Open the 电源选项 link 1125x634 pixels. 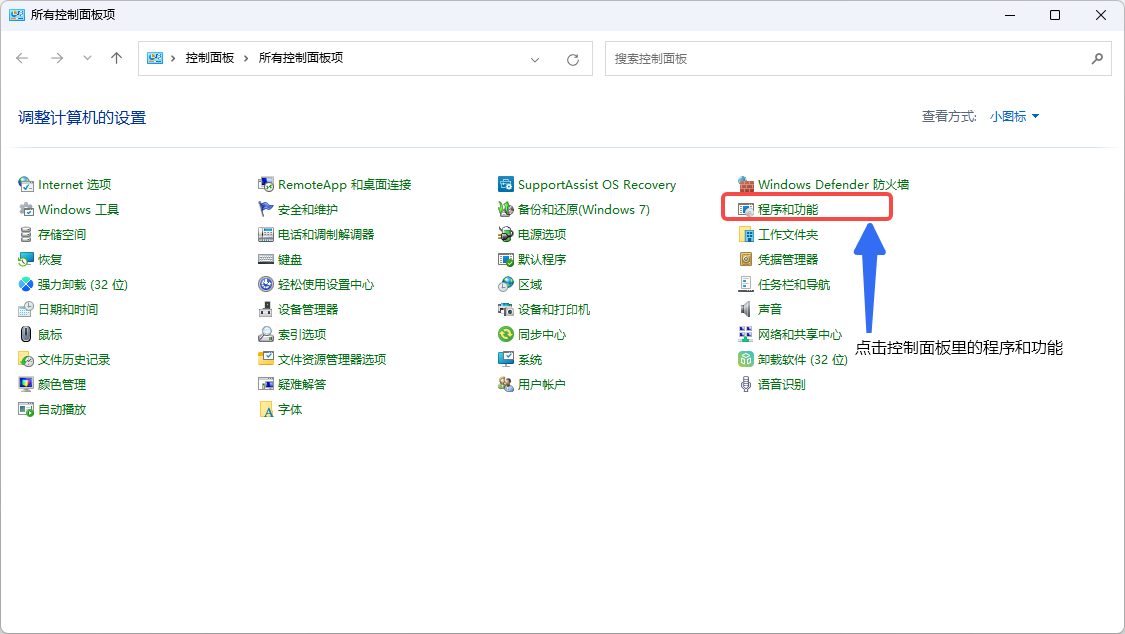pyautogui.click(x=542, y=235)
